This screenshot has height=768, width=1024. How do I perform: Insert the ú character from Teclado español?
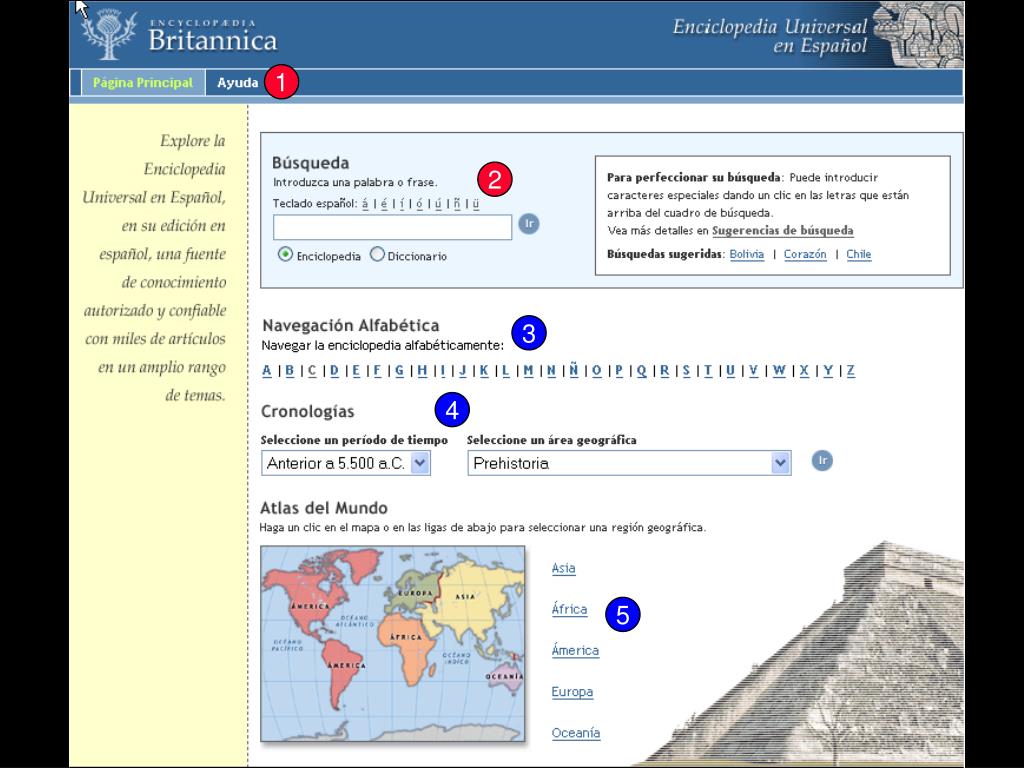click(438, 204)
